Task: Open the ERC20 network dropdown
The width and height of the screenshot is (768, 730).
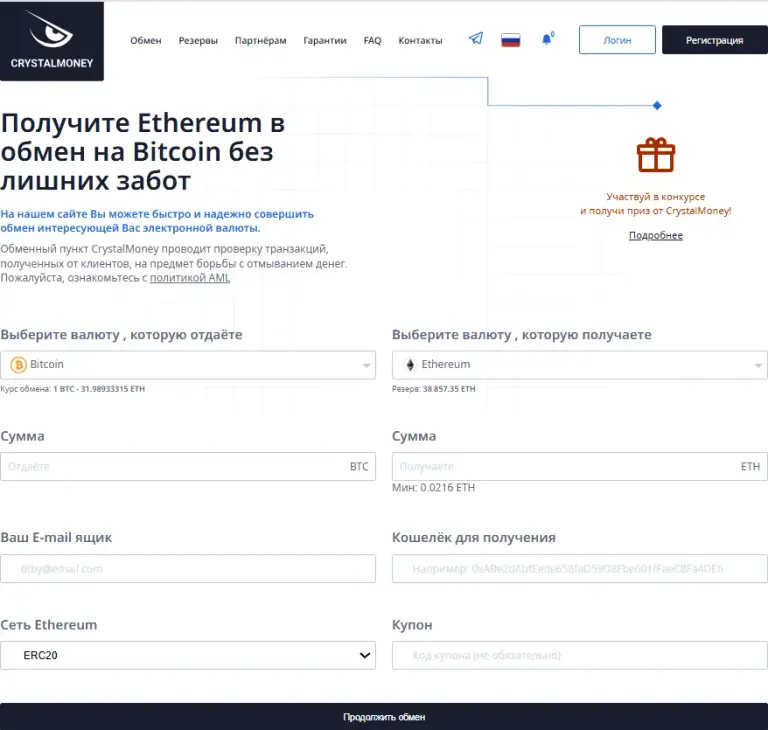Action: pyautogui.click(x=188, y=656)
